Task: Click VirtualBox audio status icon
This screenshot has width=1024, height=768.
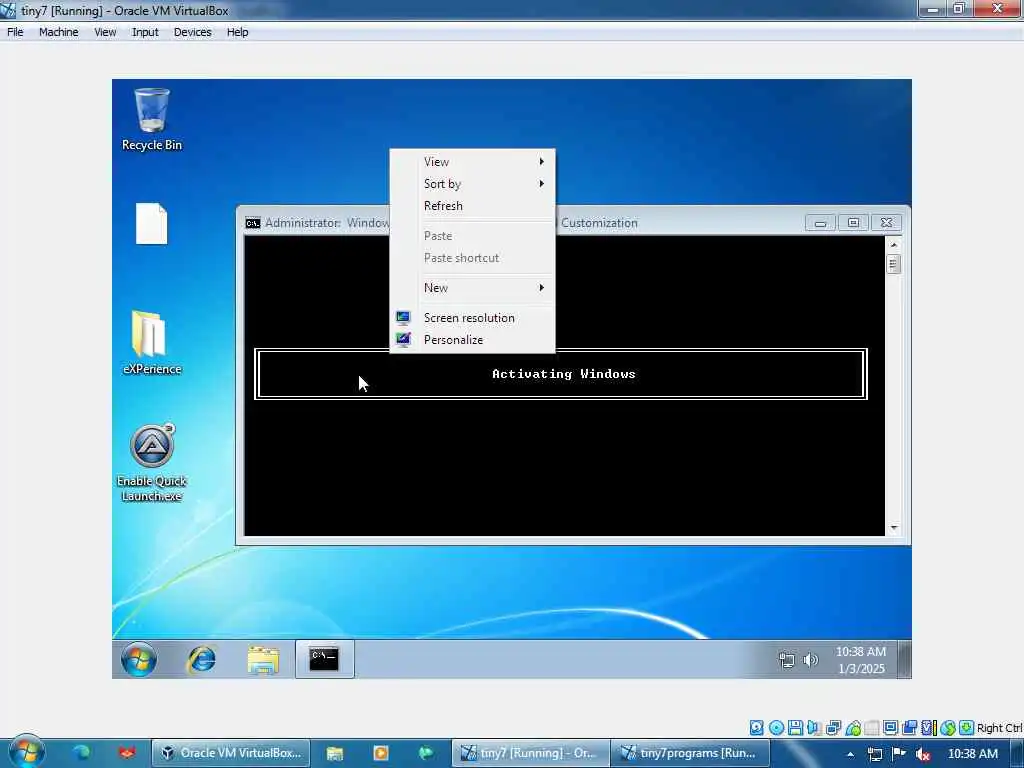Action: (814, 728)
